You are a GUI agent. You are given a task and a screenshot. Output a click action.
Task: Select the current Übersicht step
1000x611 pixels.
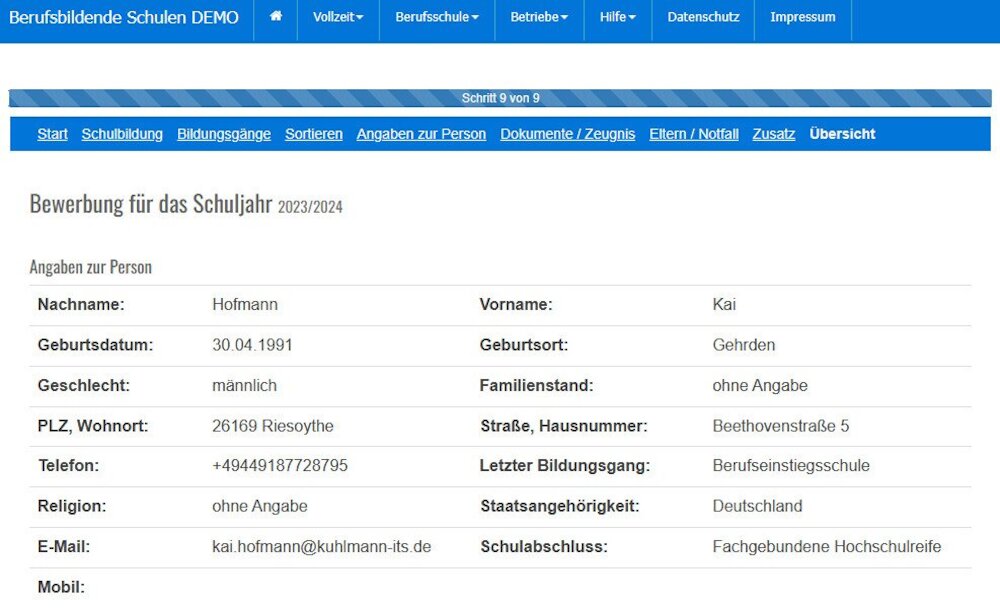tap(842, 134)
